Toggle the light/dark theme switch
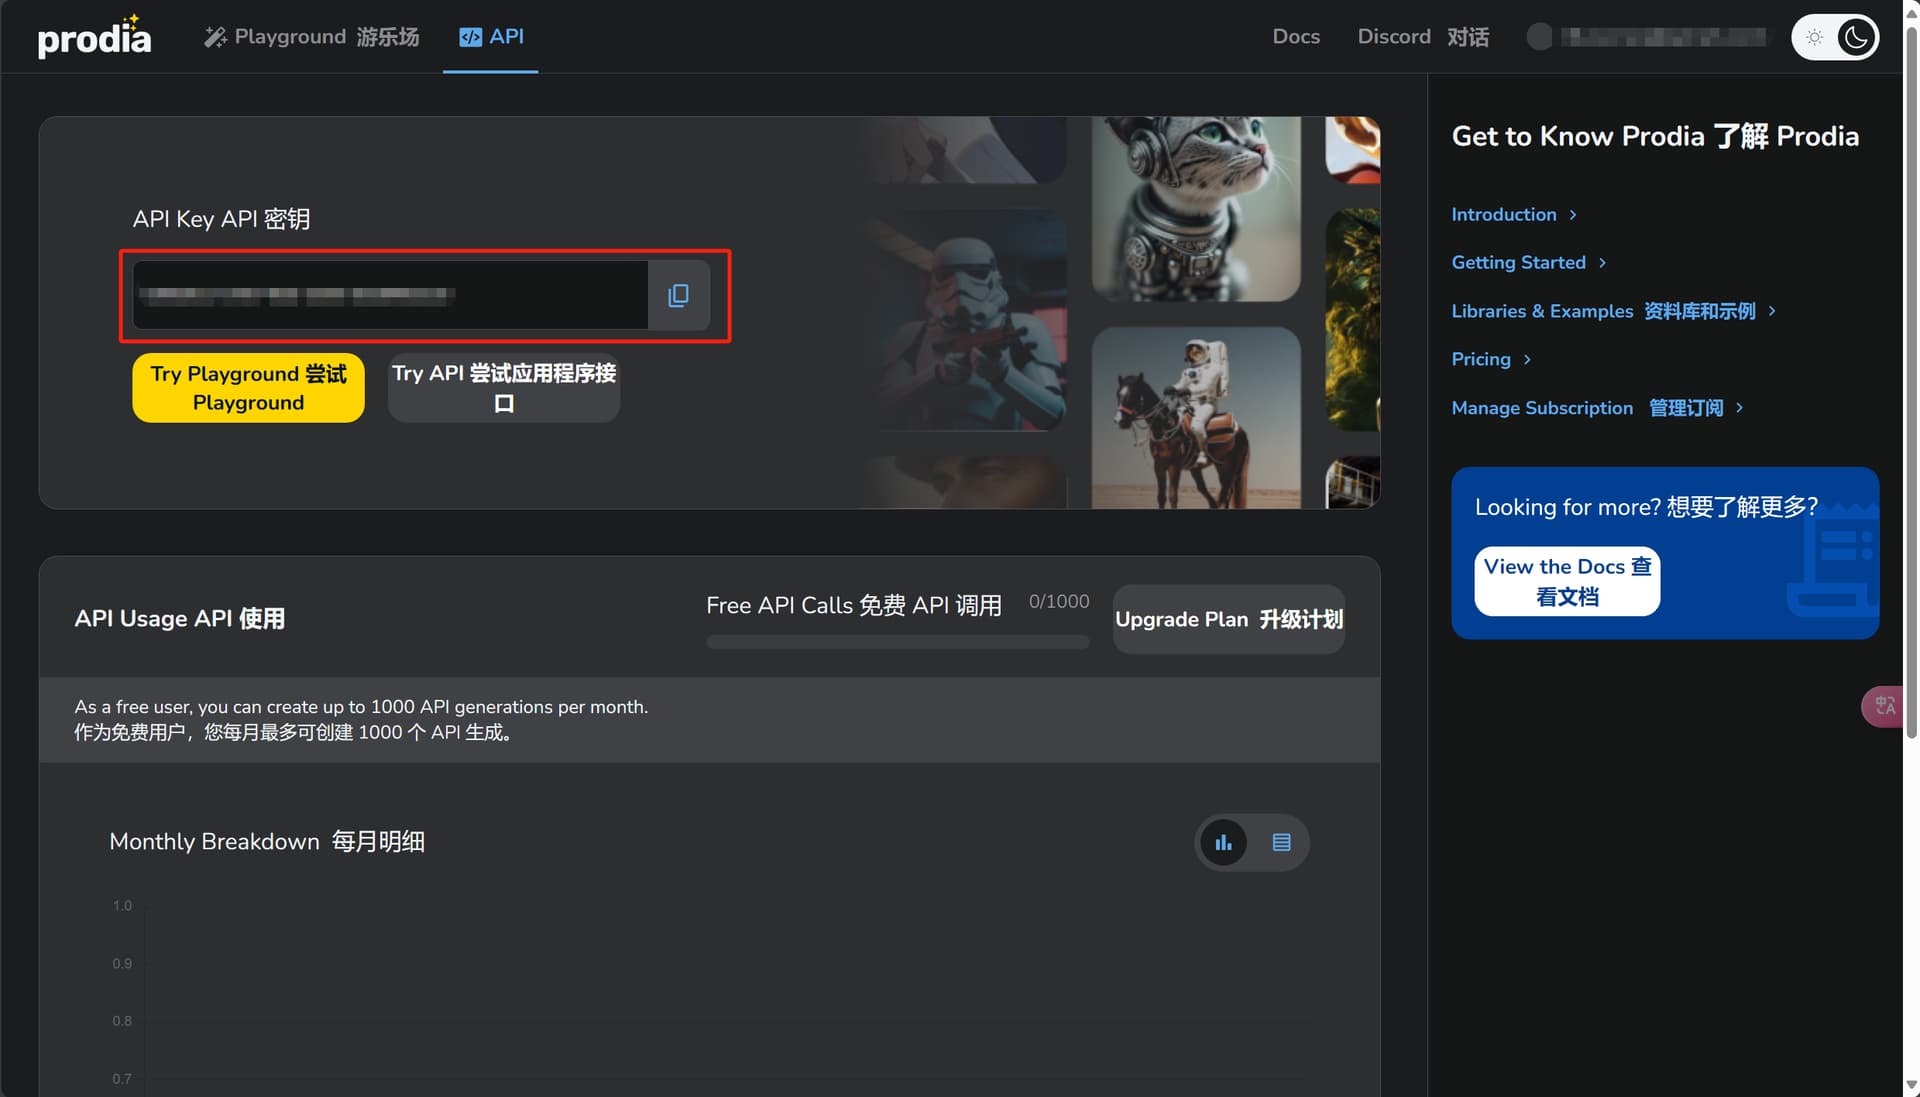This screenshot has width=1920, height=1097. 1835,37
